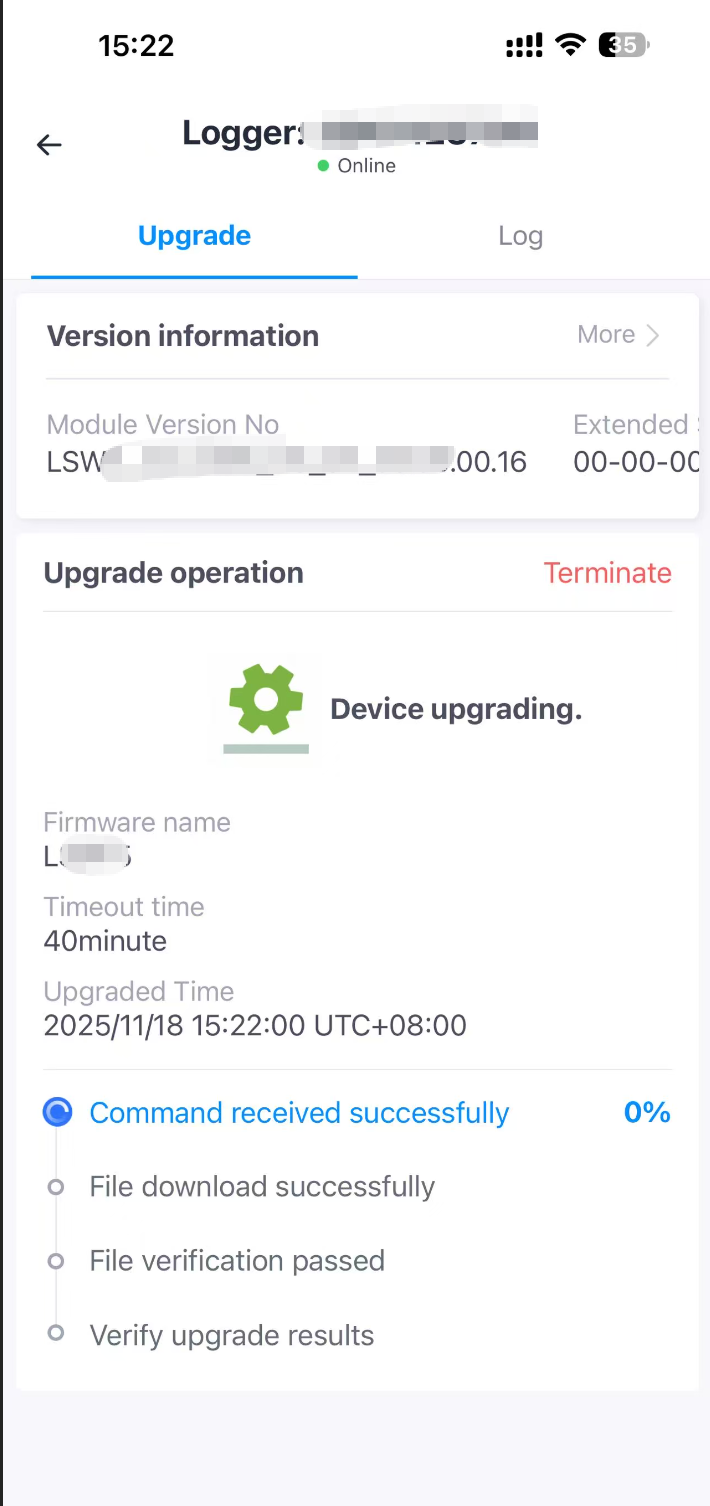Tap the File verification passed step circle

pyautogui.click(x=56, y=1261)
